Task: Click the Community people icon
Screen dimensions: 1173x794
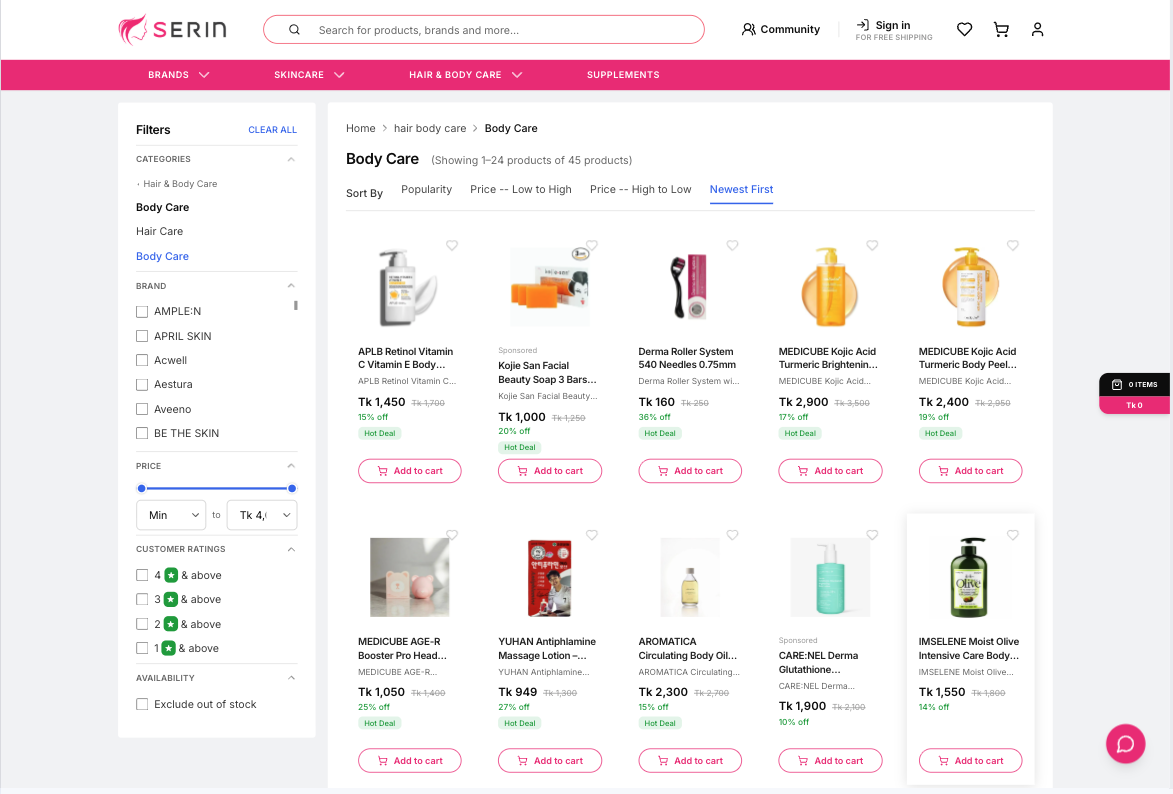Action: 748,29
